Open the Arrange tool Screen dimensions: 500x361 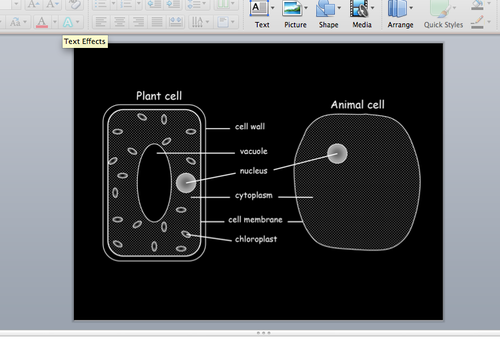pyautogui.click(x=398, y=9)
